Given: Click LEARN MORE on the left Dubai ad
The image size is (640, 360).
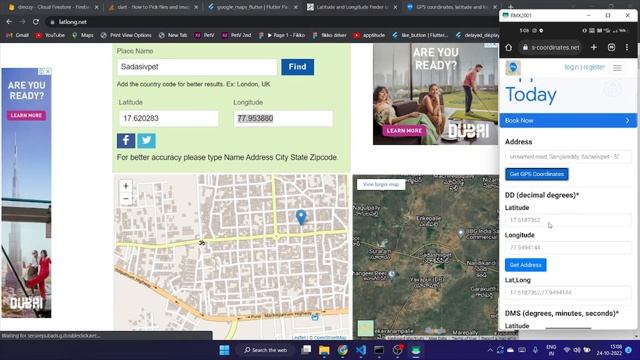Looking at the screenshot, I should (27, 116).
